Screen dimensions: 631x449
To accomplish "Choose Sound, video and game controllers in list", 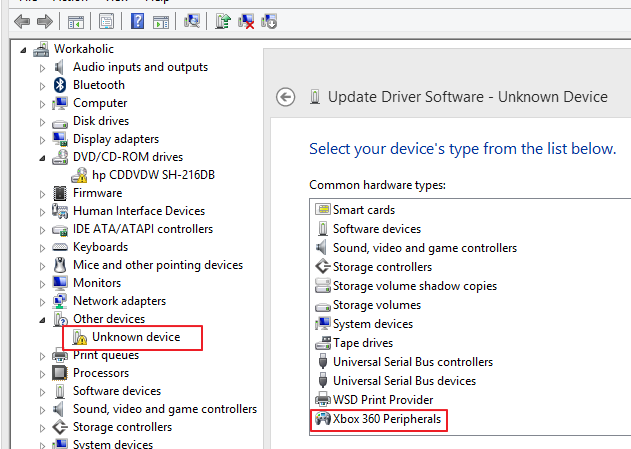I will coord(425,248).
